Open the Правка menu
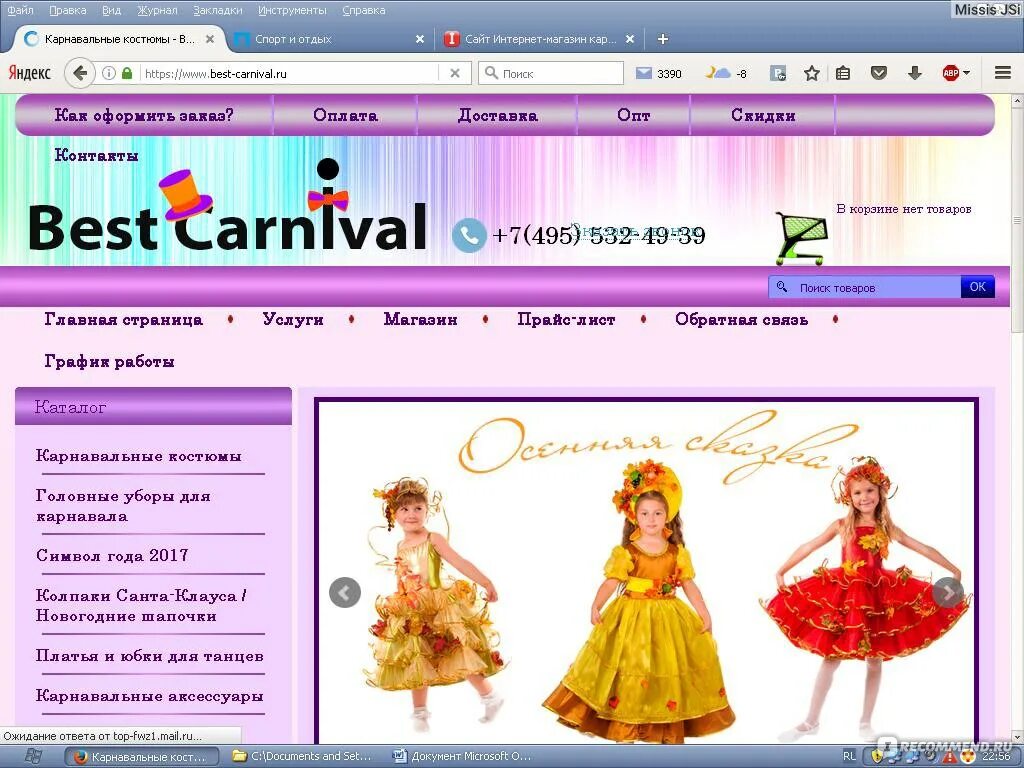 67,10
